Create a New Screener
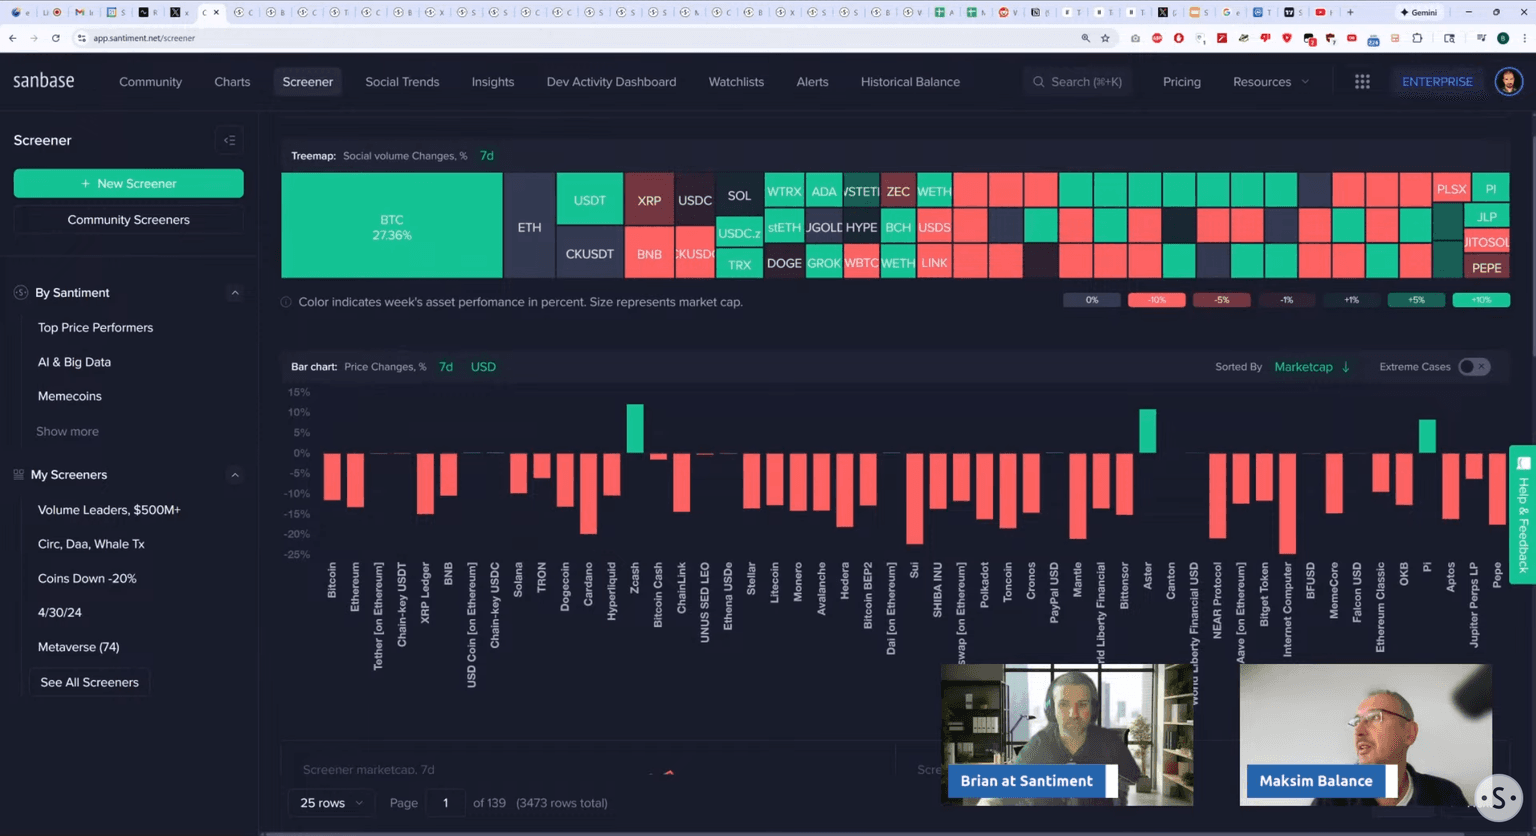This screenshot has width=1536, height=836. [x=128, y=184]
